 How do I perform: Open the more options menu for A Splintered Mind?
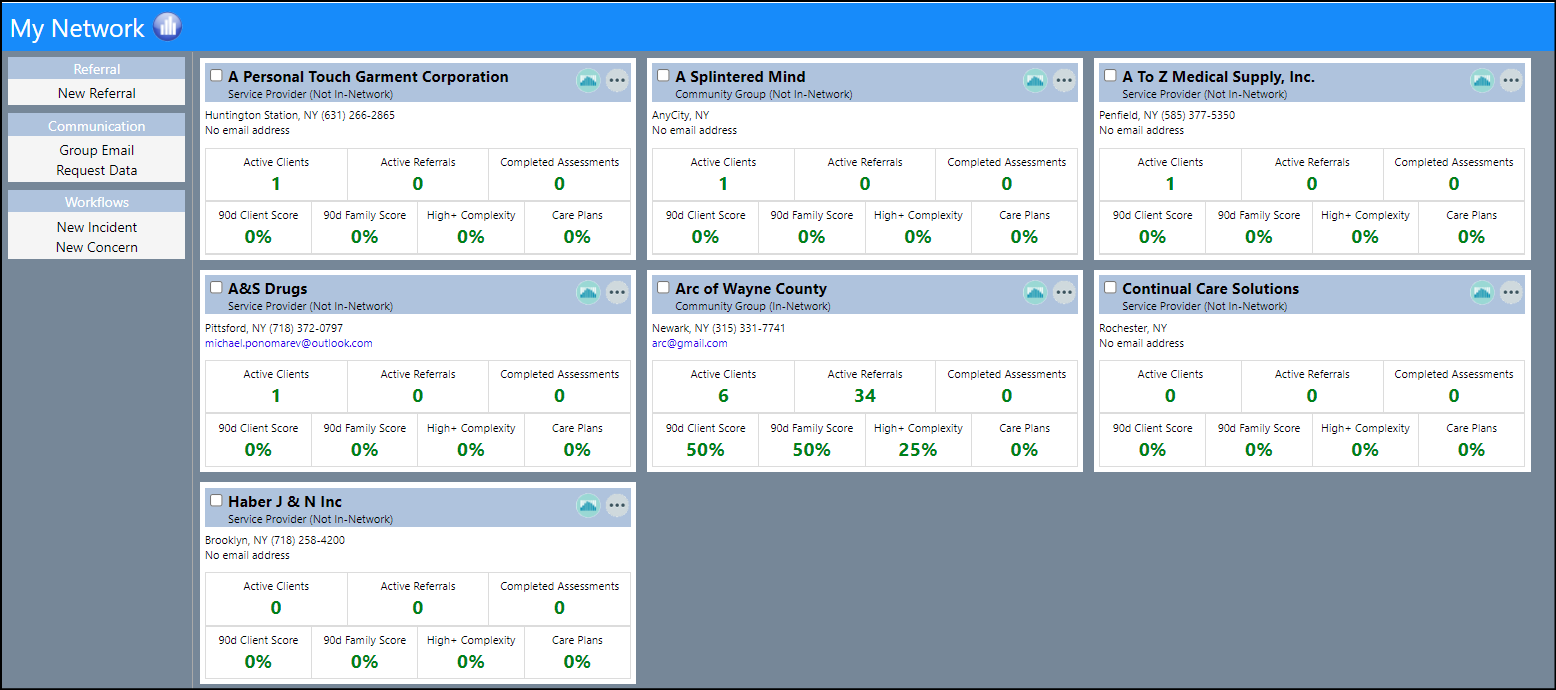coord(1064,81)
